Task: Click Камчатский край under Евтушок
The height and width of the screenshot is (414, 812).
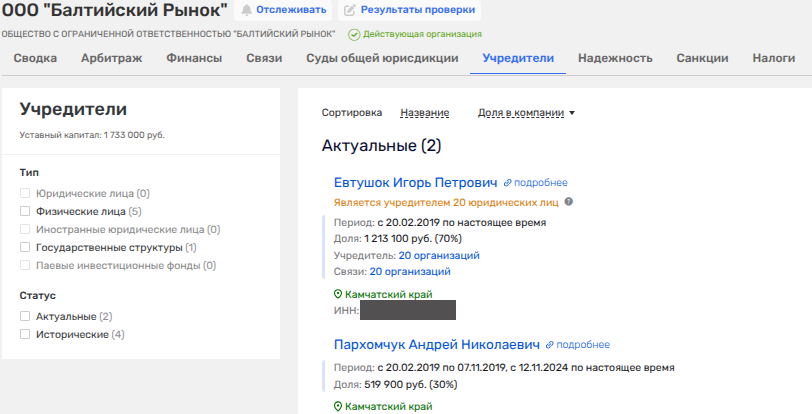Action: click(x=388, y=294)
